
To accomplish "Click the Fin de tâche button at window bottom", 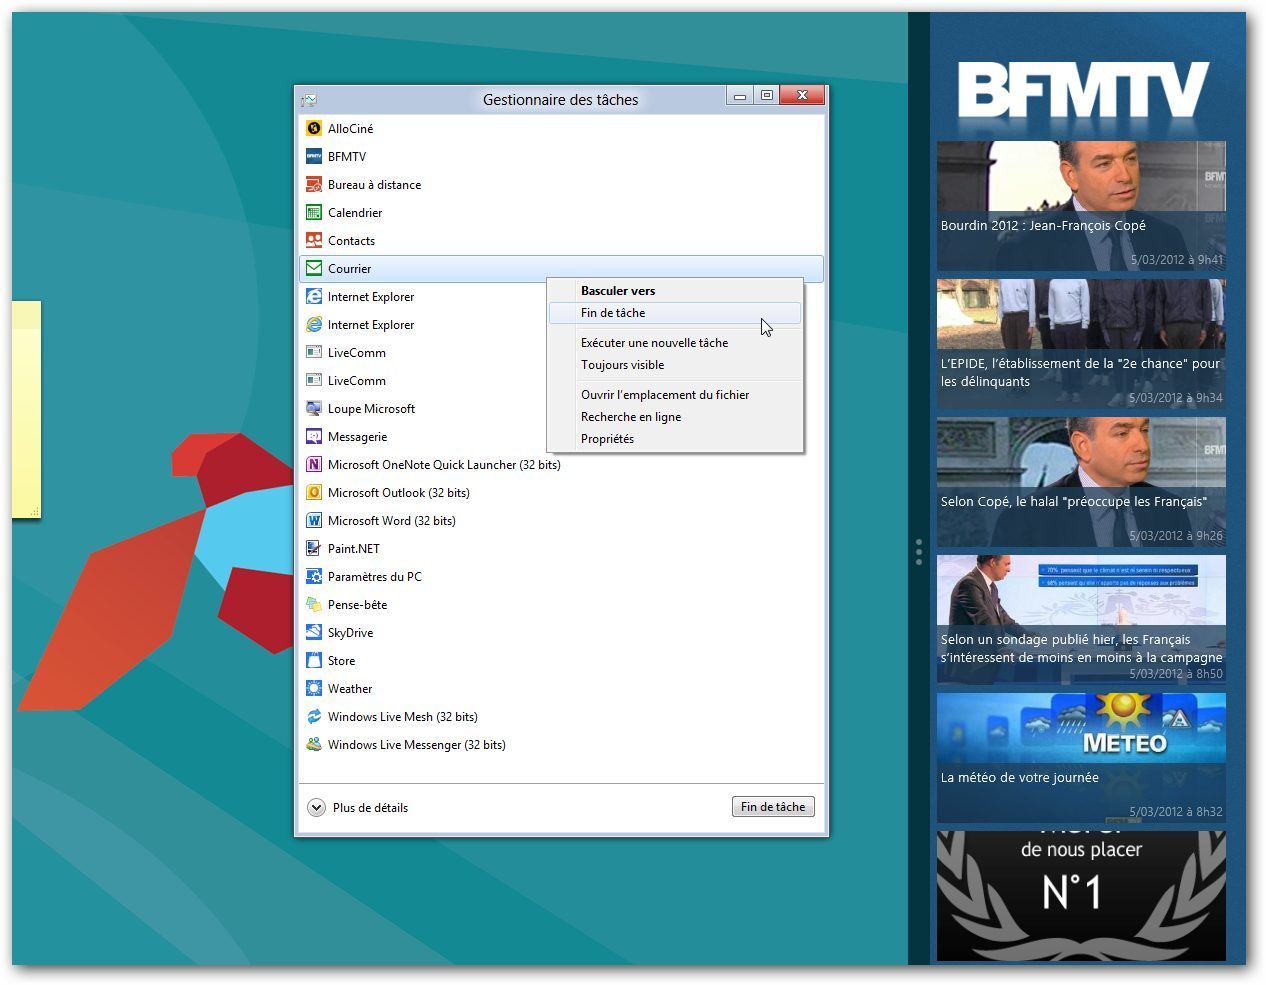I will [773, 807].
